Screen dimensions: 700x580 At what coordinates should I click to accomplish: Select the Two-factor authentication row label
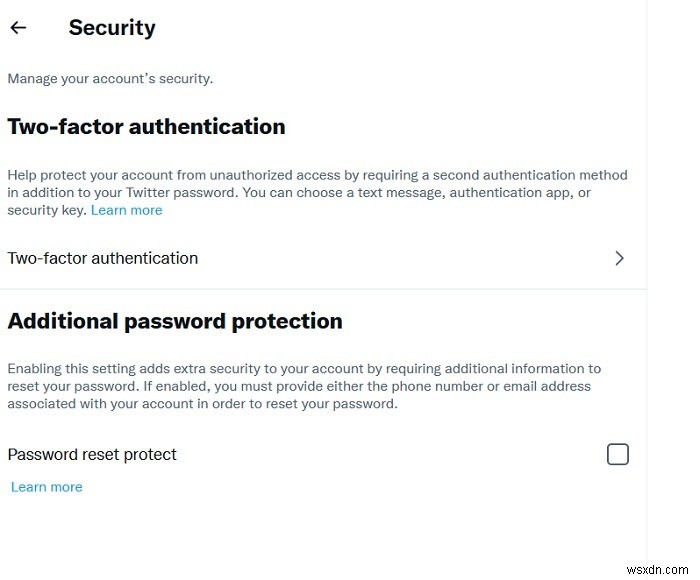tap(102, 258)
